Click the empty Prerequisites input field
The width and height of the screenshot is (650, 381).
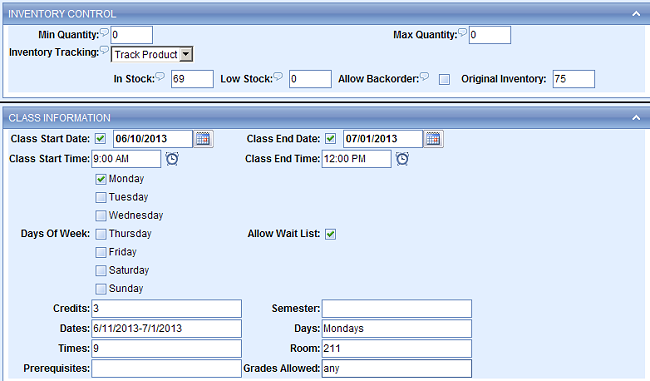167,368
